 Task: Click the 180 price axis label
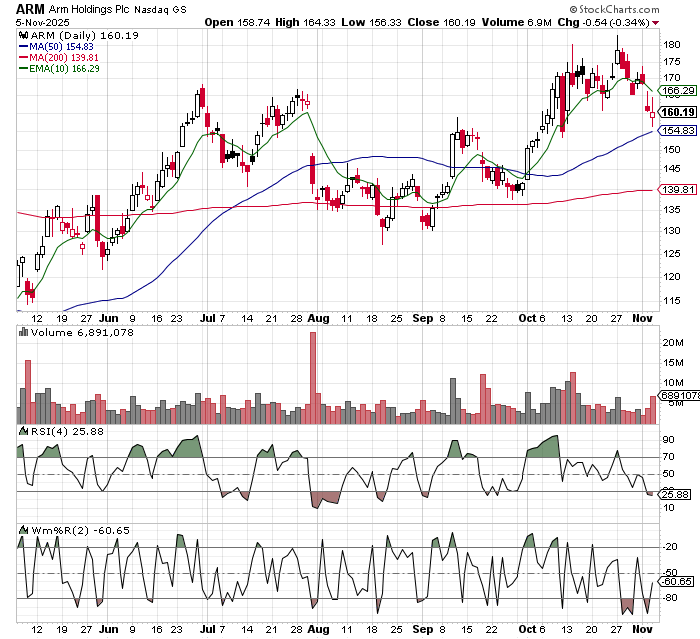[x=672, y=45]
